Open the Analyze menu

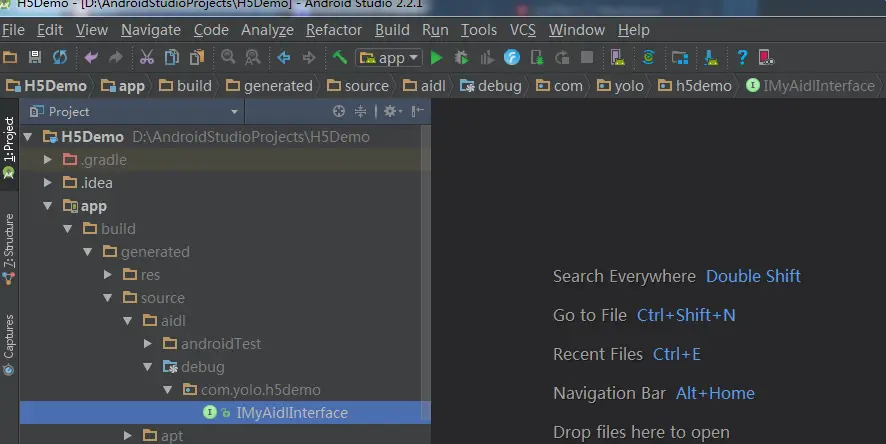267,30
